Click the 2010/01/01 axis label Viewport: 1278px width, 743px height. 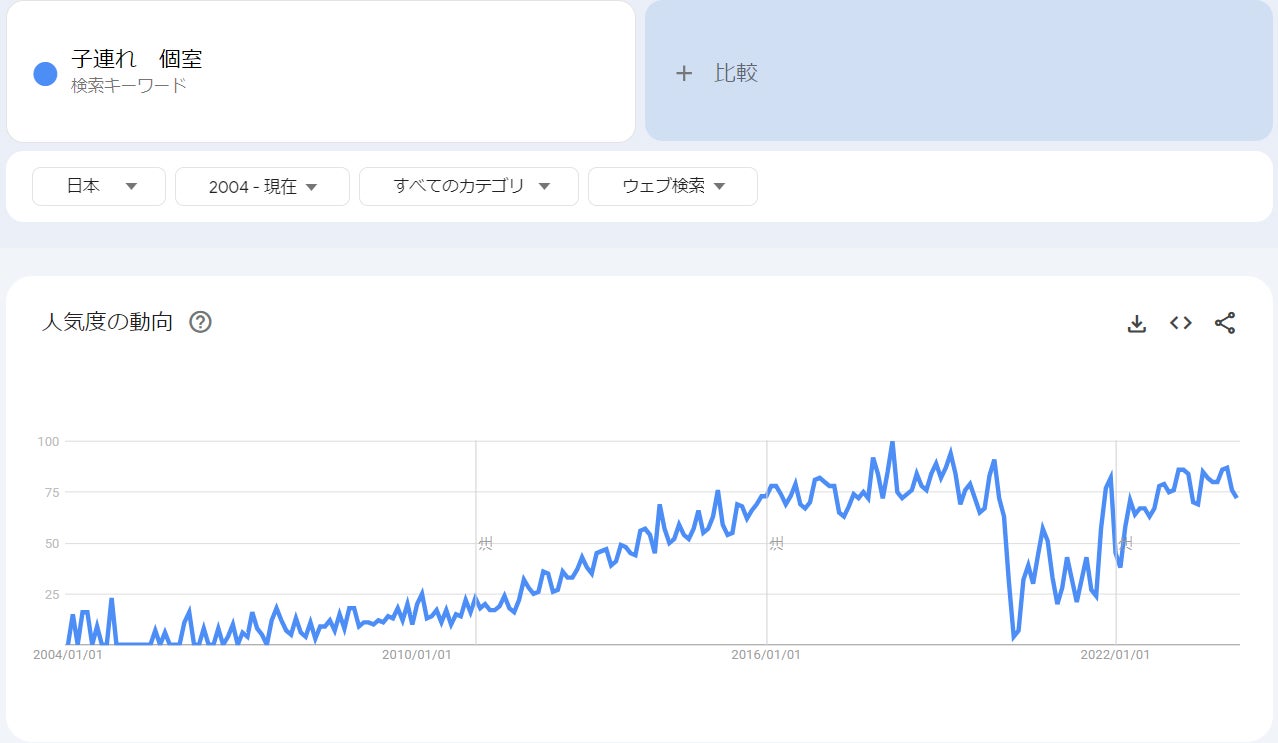(416, 655)
